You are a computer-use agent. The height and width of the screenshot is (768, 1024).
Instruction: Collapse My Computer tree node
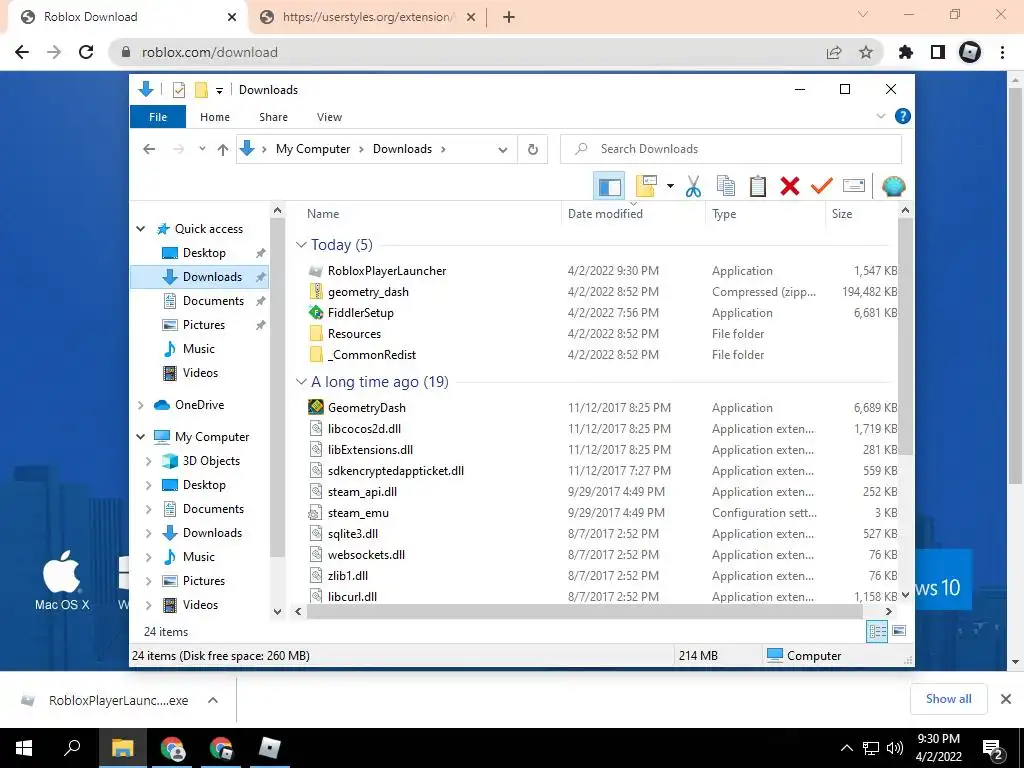coord(140,437)
